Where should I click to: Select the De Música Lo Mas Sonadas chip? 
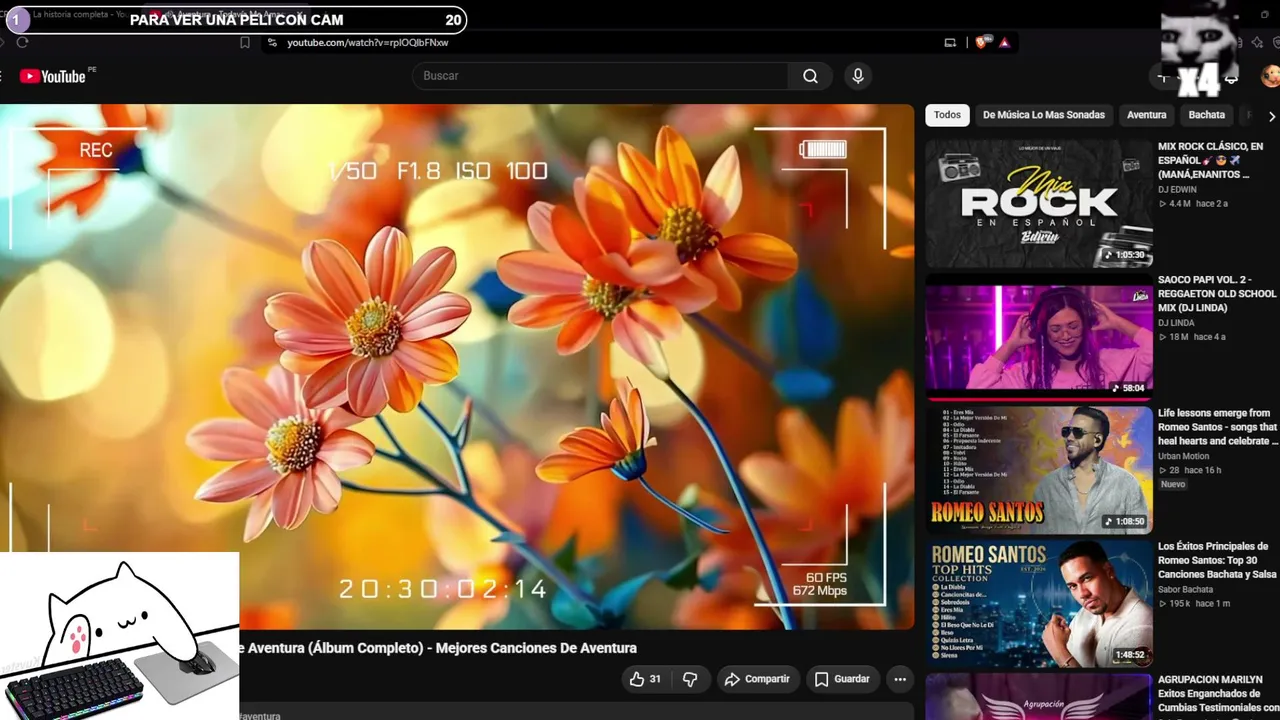(x=1044, y=115)
